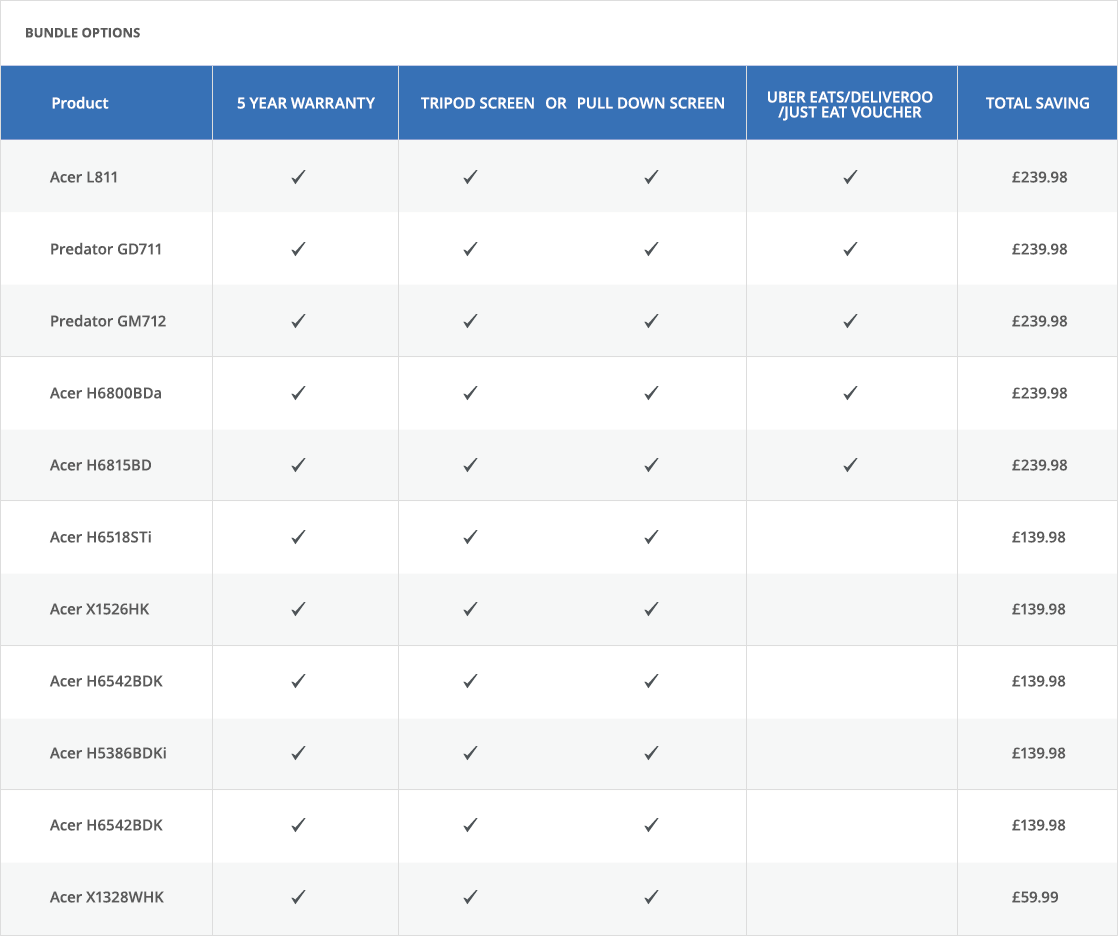The width and height of the screenshot is (1118, 936).
Task: Select the 'Acer H6800BDa' product name
Action: coord(106,393)
